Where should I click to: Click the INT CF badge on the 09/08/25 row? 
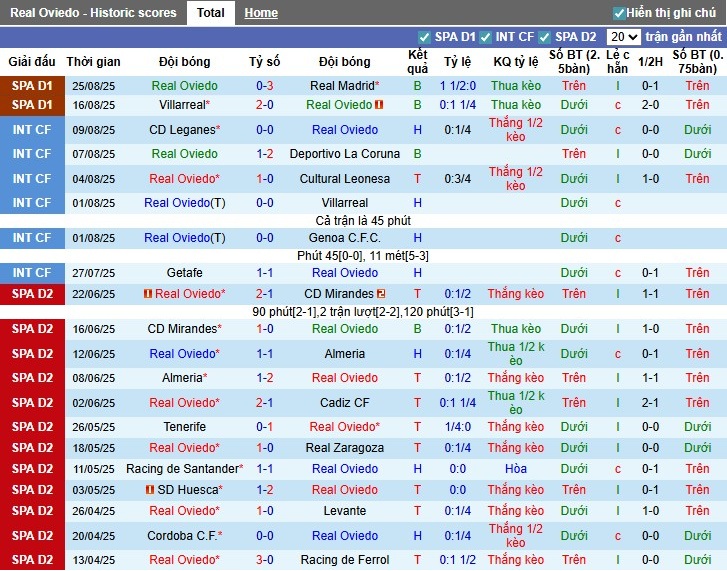click(x=32, y=130)
